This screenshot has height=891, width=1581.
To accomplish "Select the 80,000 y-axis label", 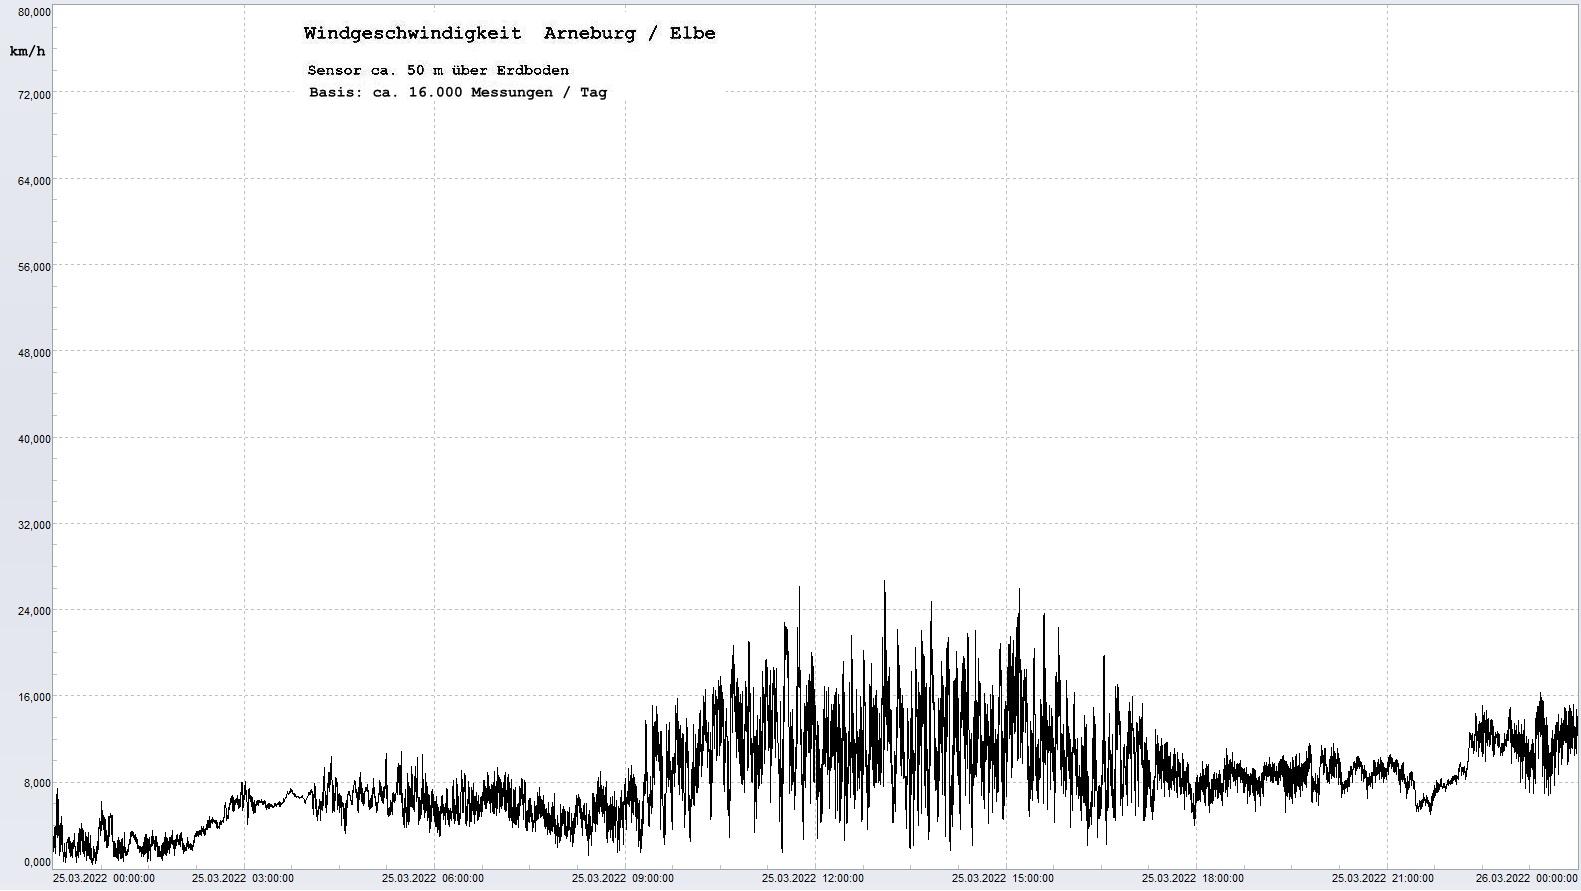I will click(35, 12).
